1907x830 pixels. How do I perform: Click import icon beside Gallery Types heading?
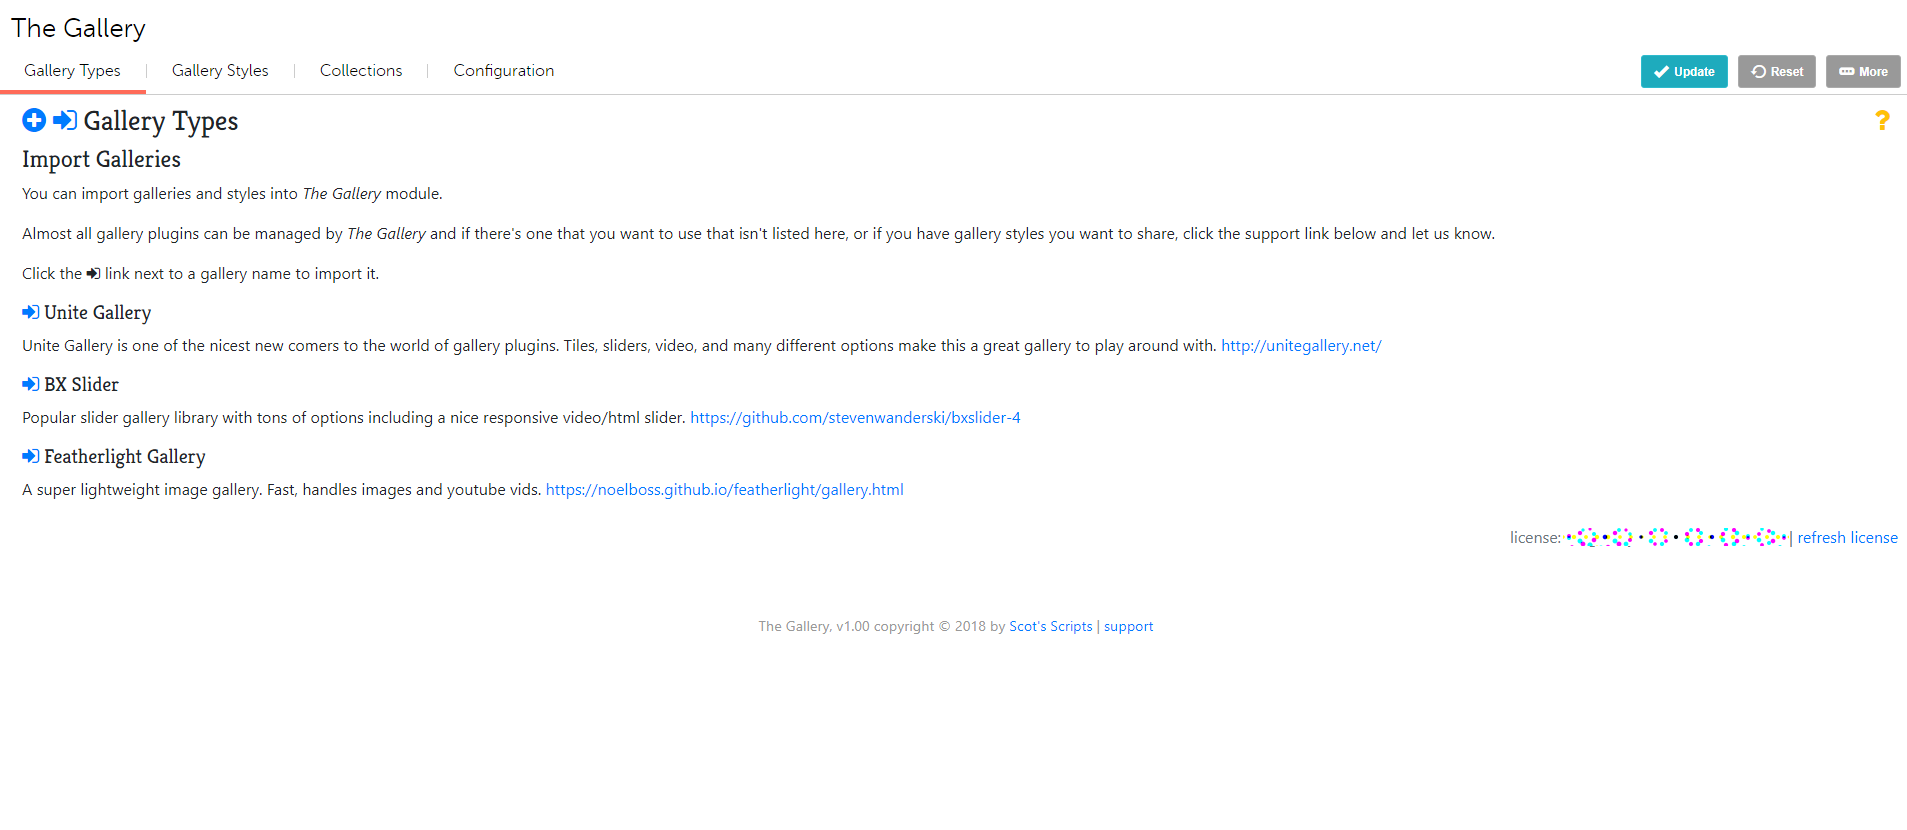(x=65, y=120)
